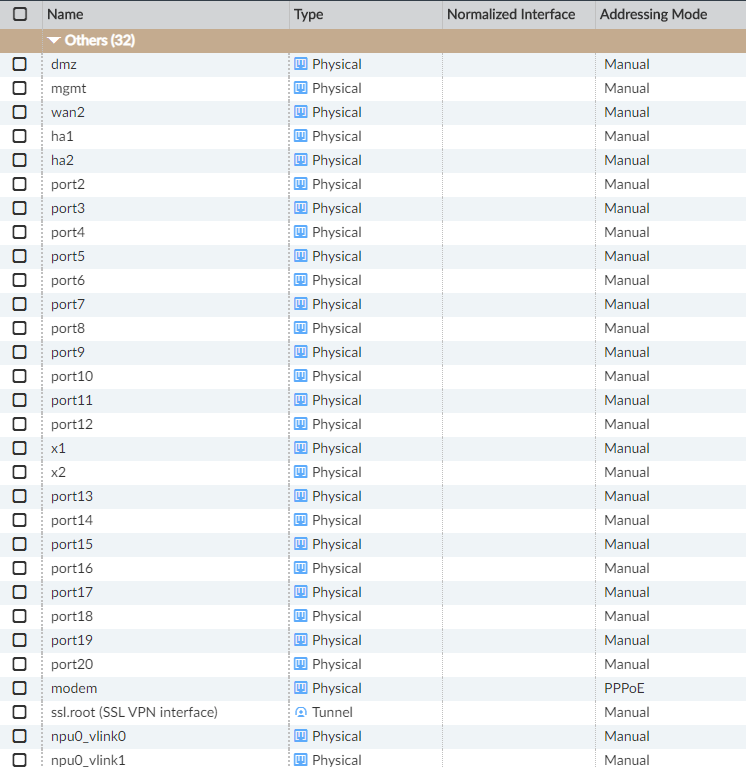This screenshot has width=746, height=767.
Task: Click the Physical type icon for port4
Action: [x=301, y=232]
